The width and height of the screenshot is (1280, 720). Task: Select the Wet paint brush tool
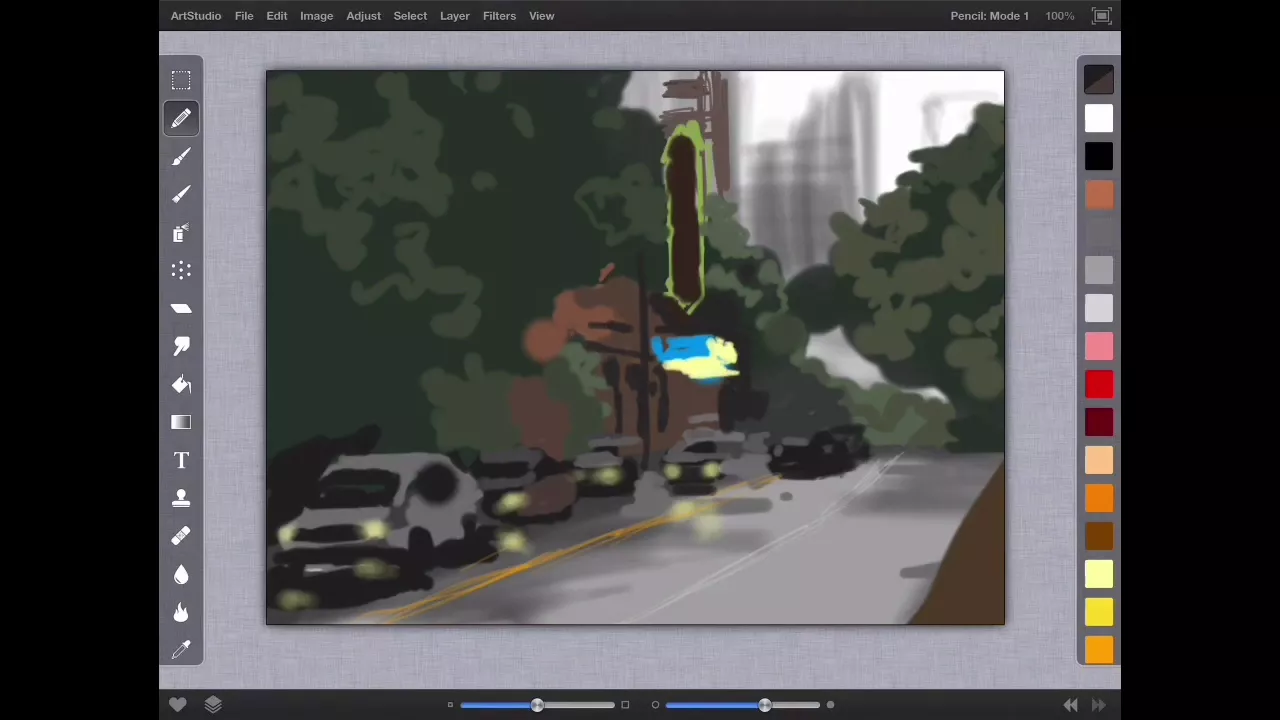pyautogui.click(x=181, y=195)
